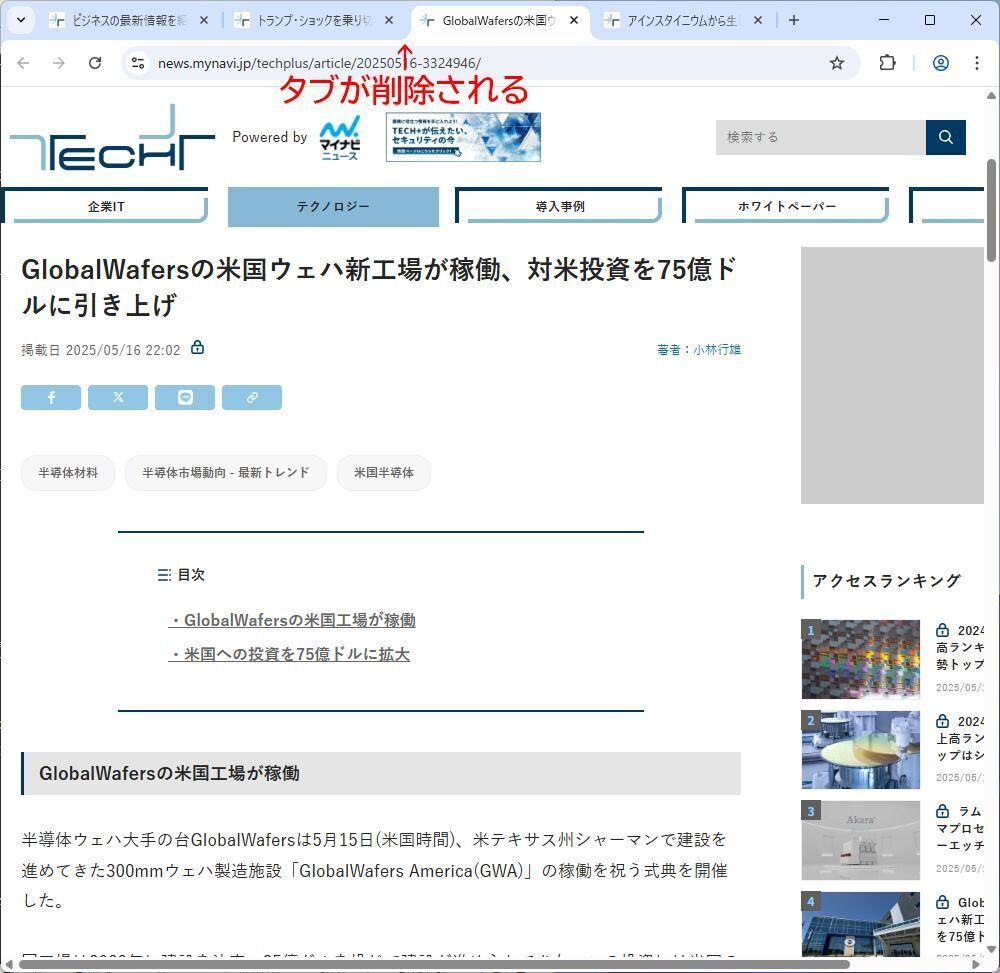Open ranking number 4 building thumbnail
This screenshot has height=973, width=1000.
click(x=861, y=924)
